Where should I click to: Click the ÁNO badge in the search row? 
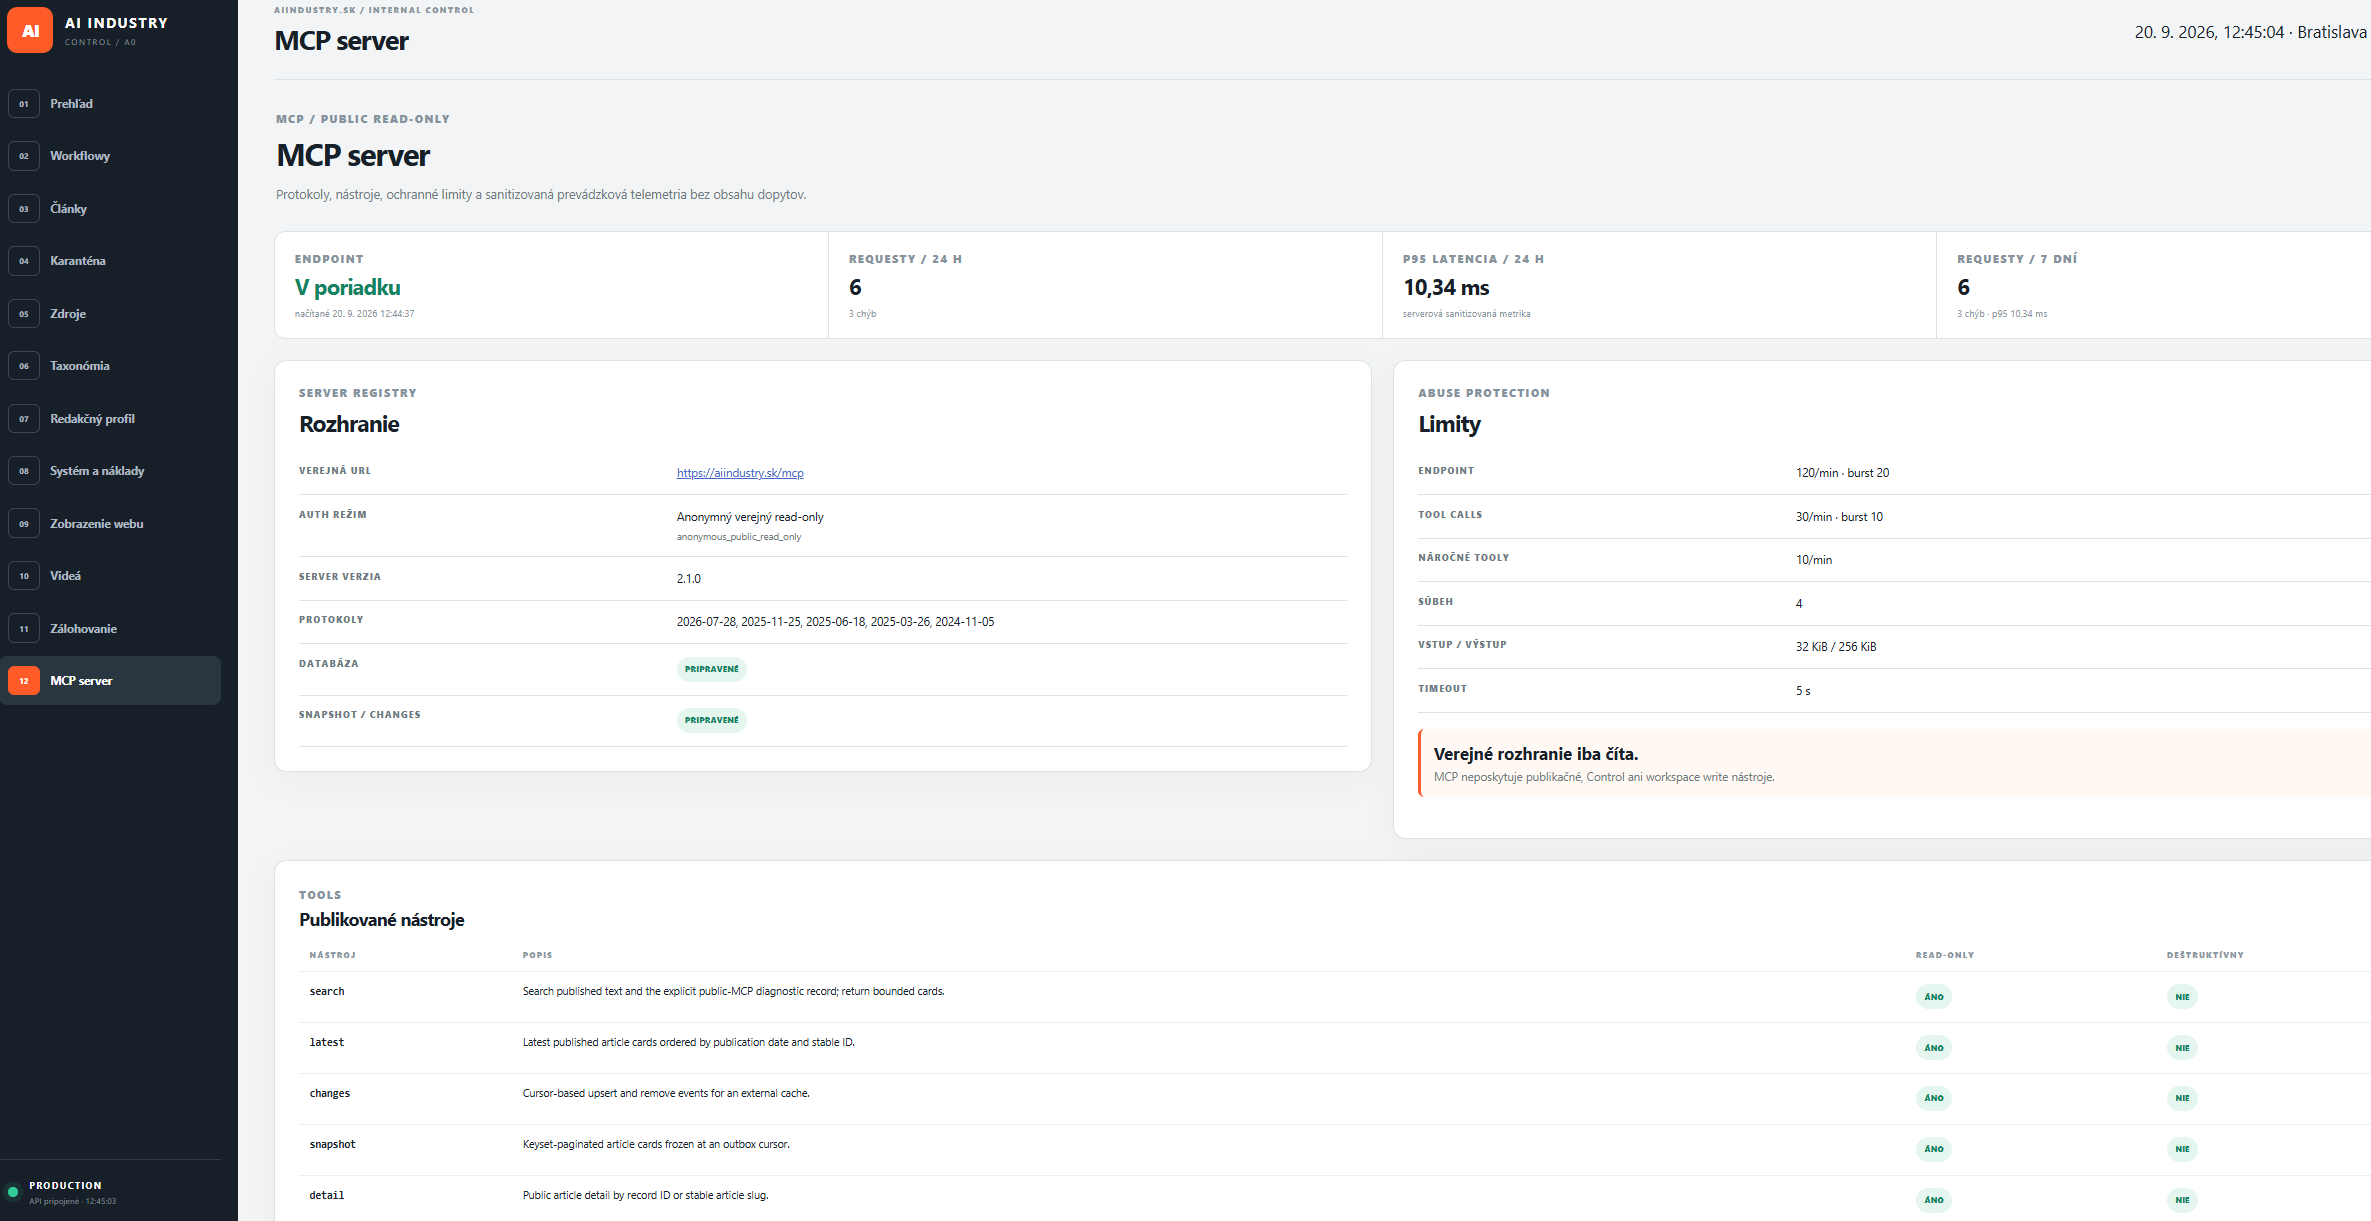[1934, 997]
